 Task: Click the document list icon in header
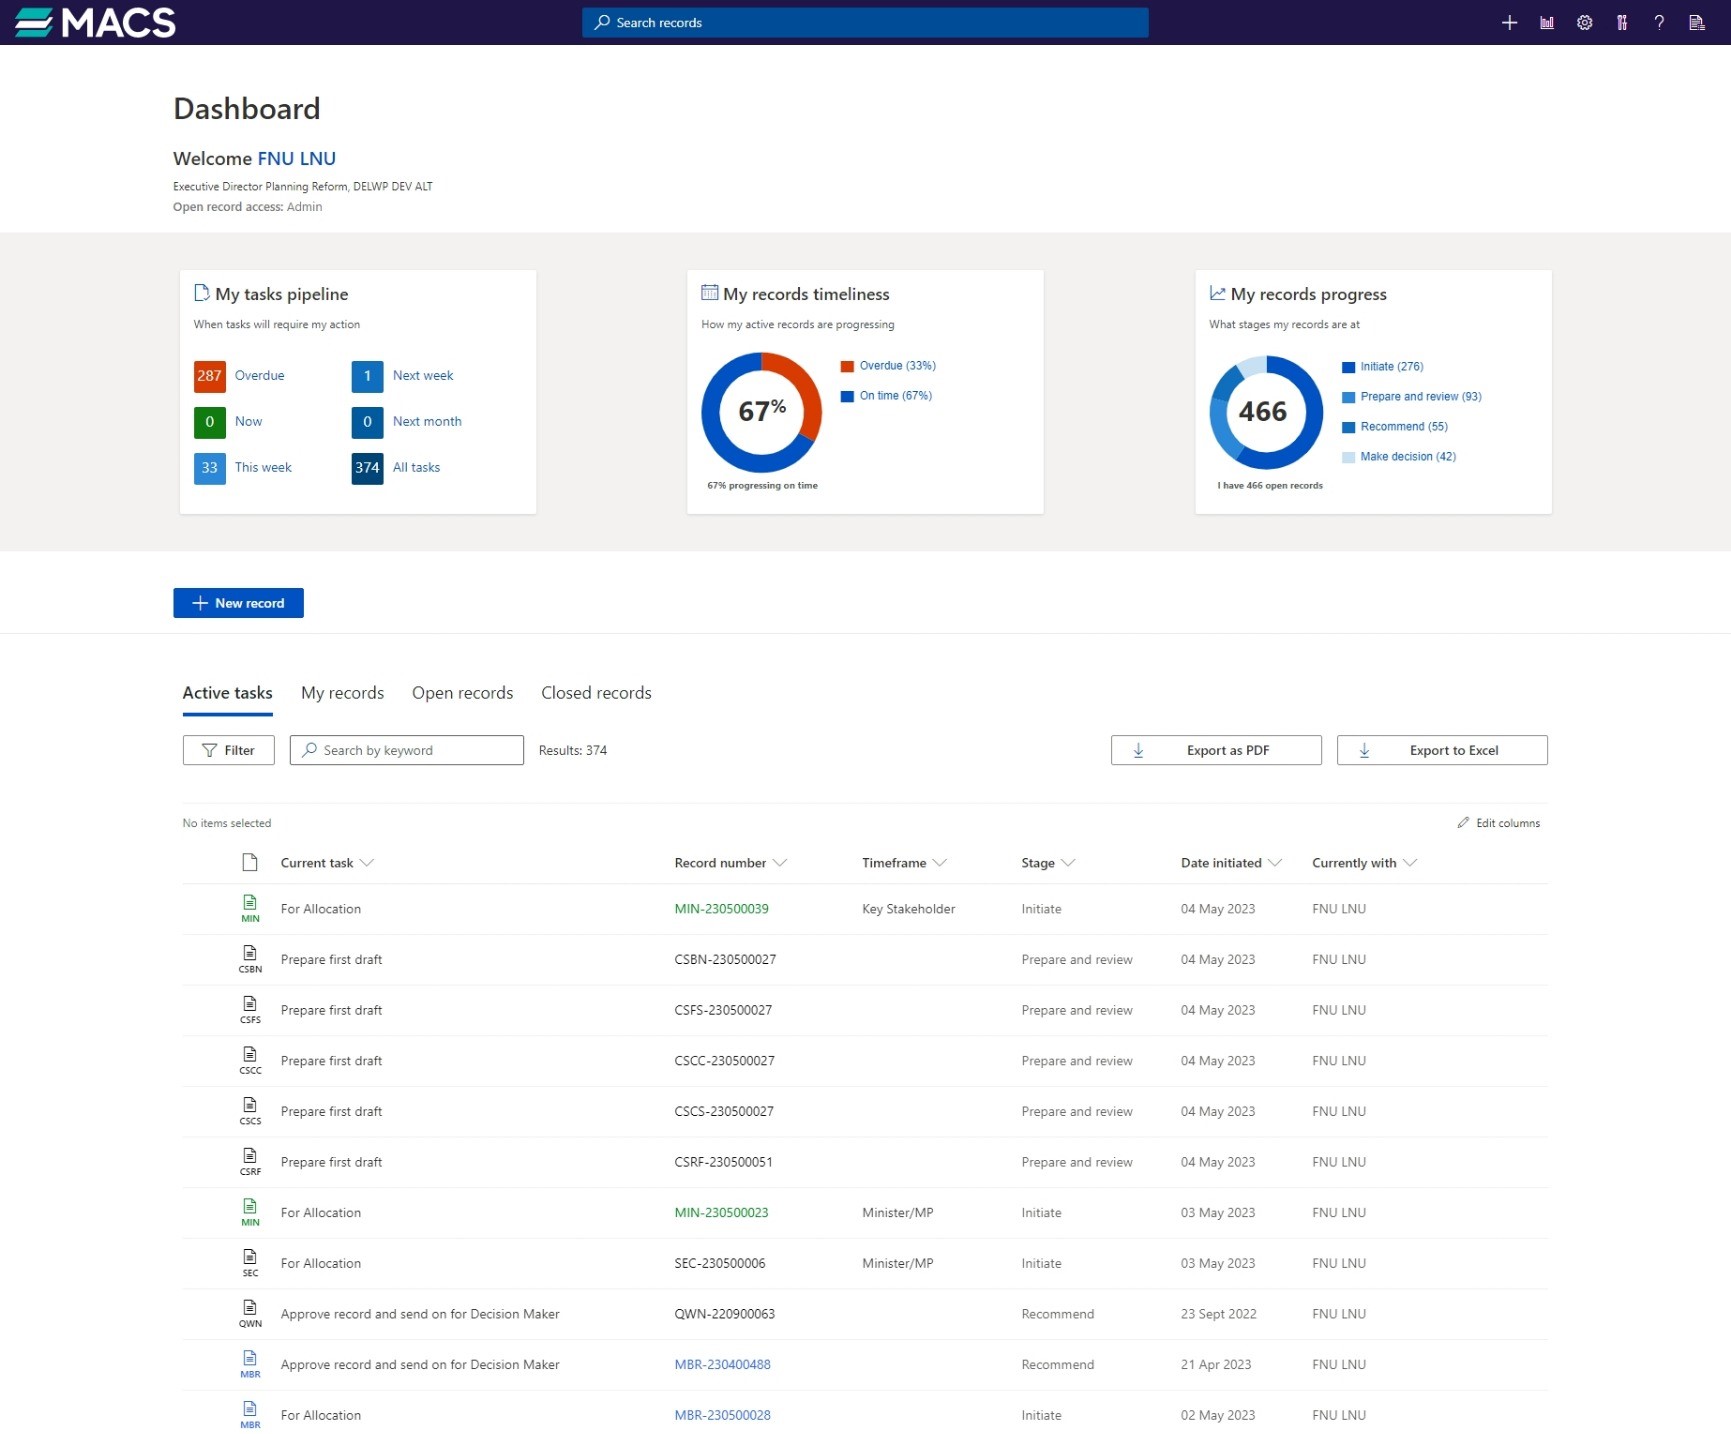1697,22
